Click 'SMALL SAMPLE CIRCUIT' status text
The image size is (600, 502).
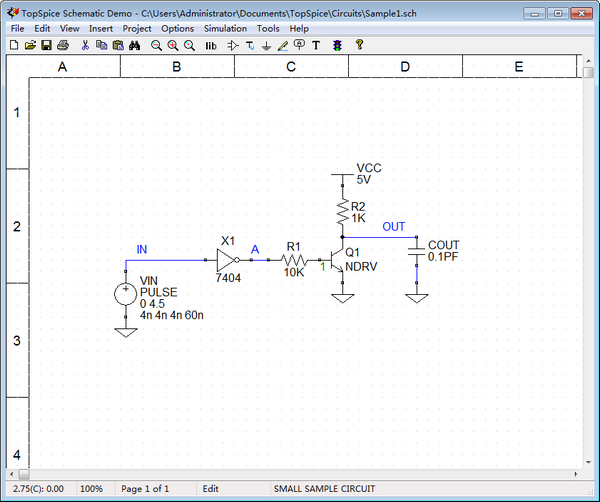(x=324, y=489)
